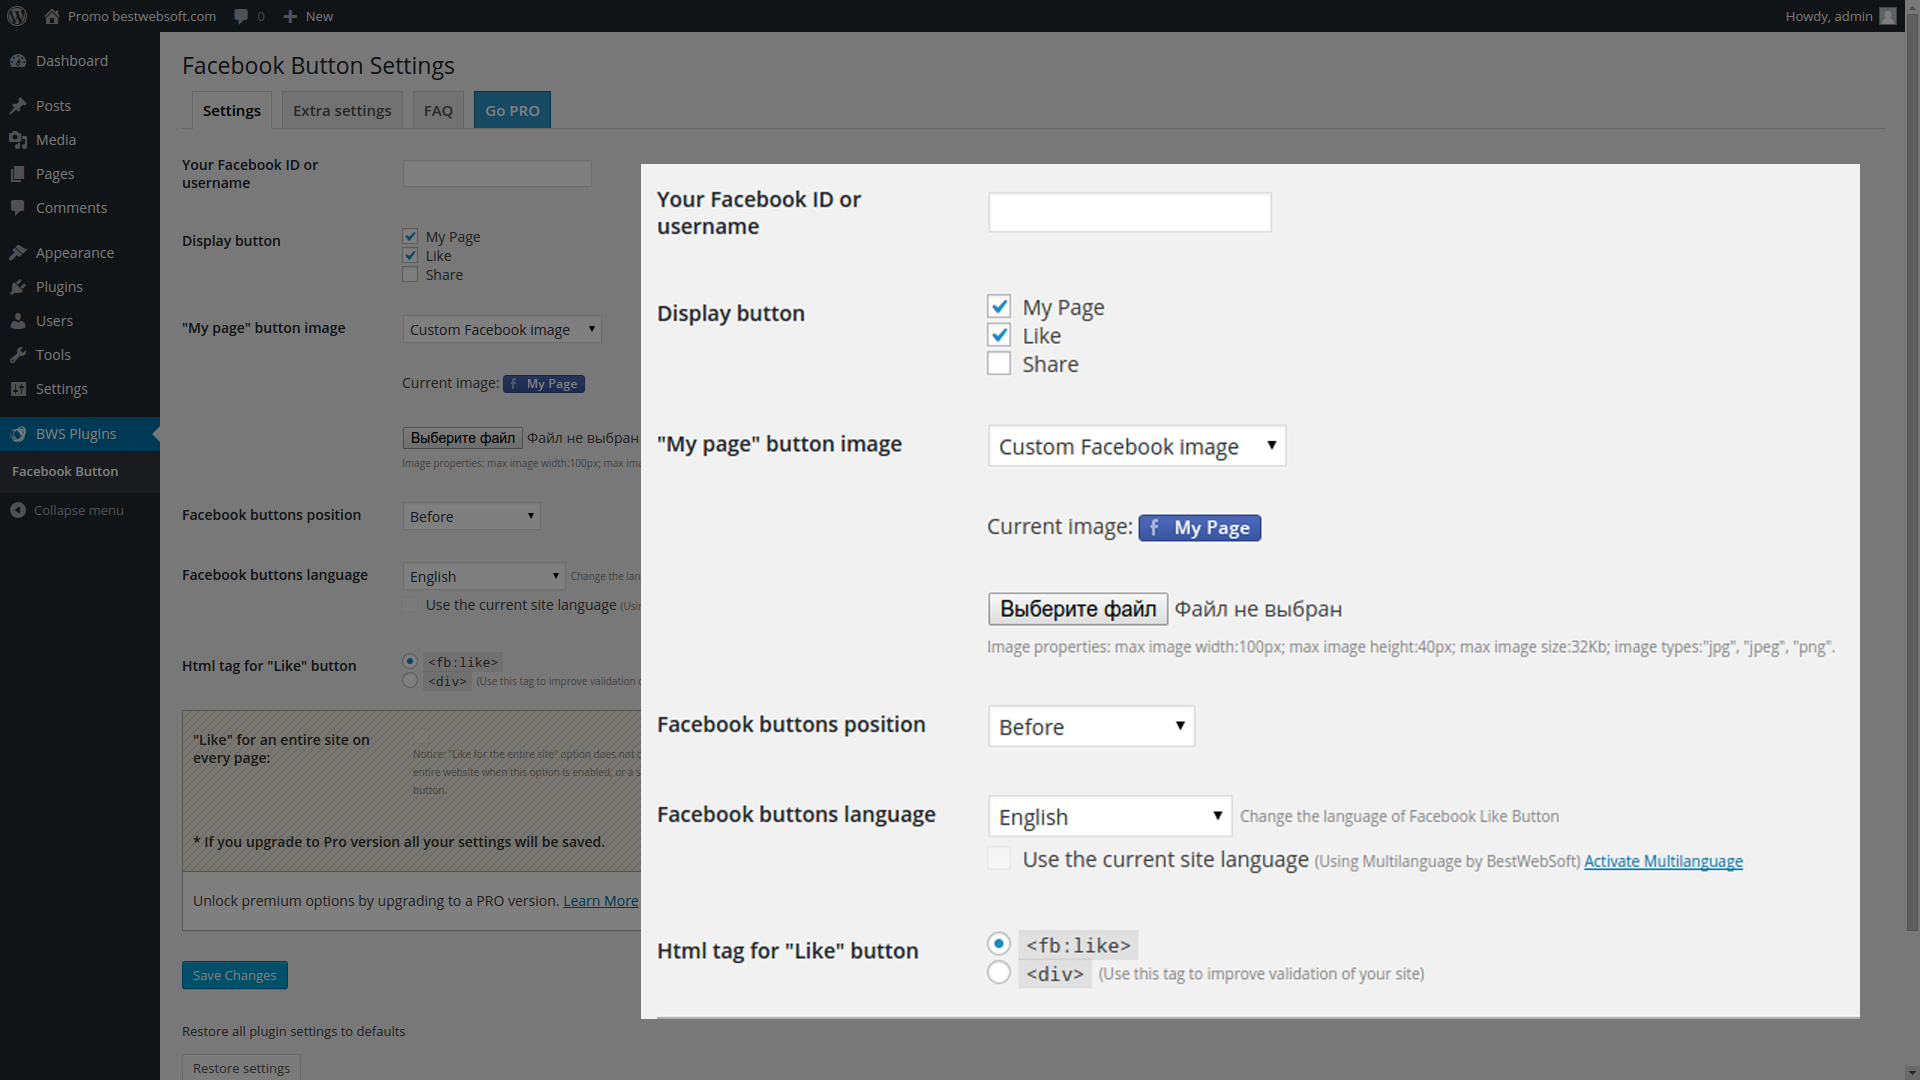This screenshot has height=1080, width=1920.
Task: Enable the Share checkbox in the background form
Action: 410,274
